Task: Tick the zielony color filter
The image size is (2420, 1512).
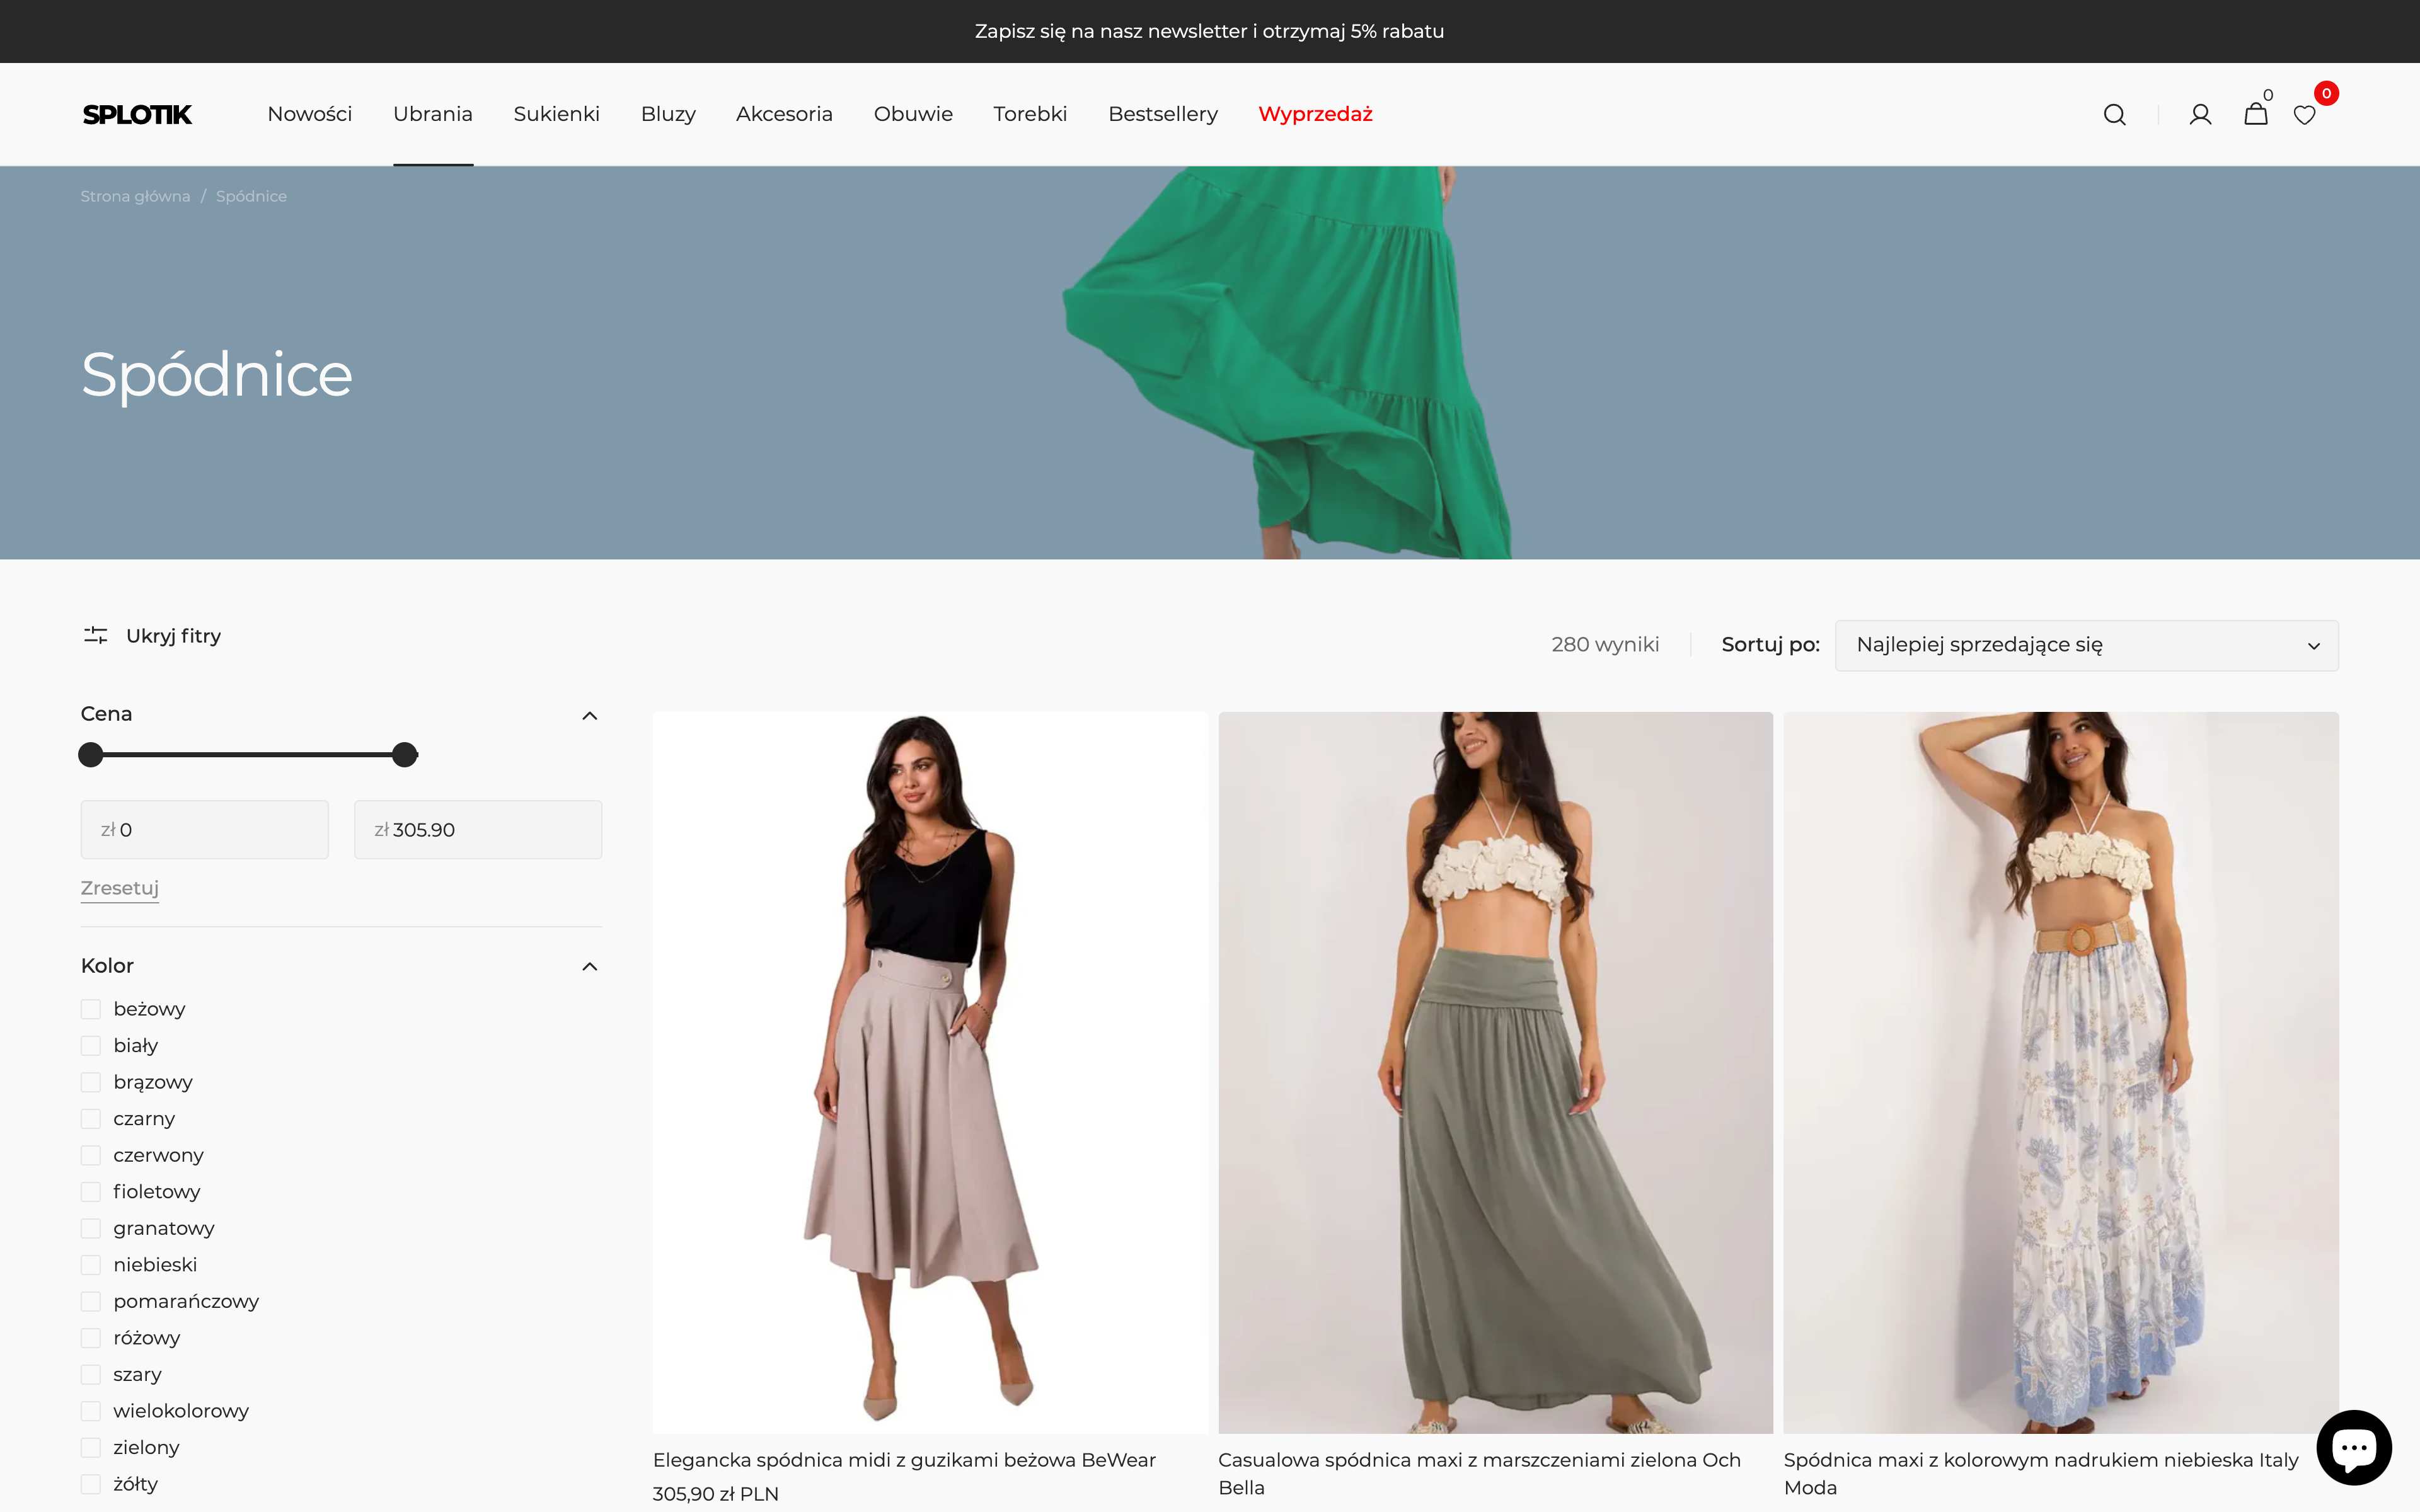Action: click(91, 1448)
